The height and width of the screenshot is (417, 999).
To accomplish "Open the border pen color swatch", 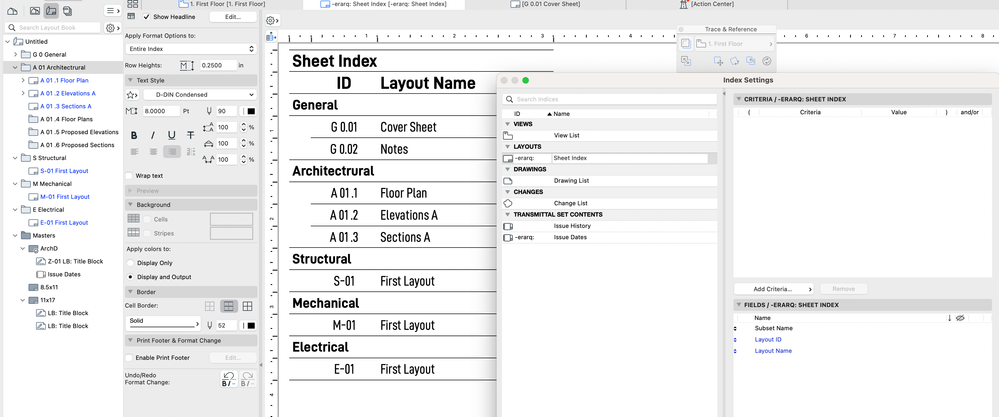I will click(250, 325).
